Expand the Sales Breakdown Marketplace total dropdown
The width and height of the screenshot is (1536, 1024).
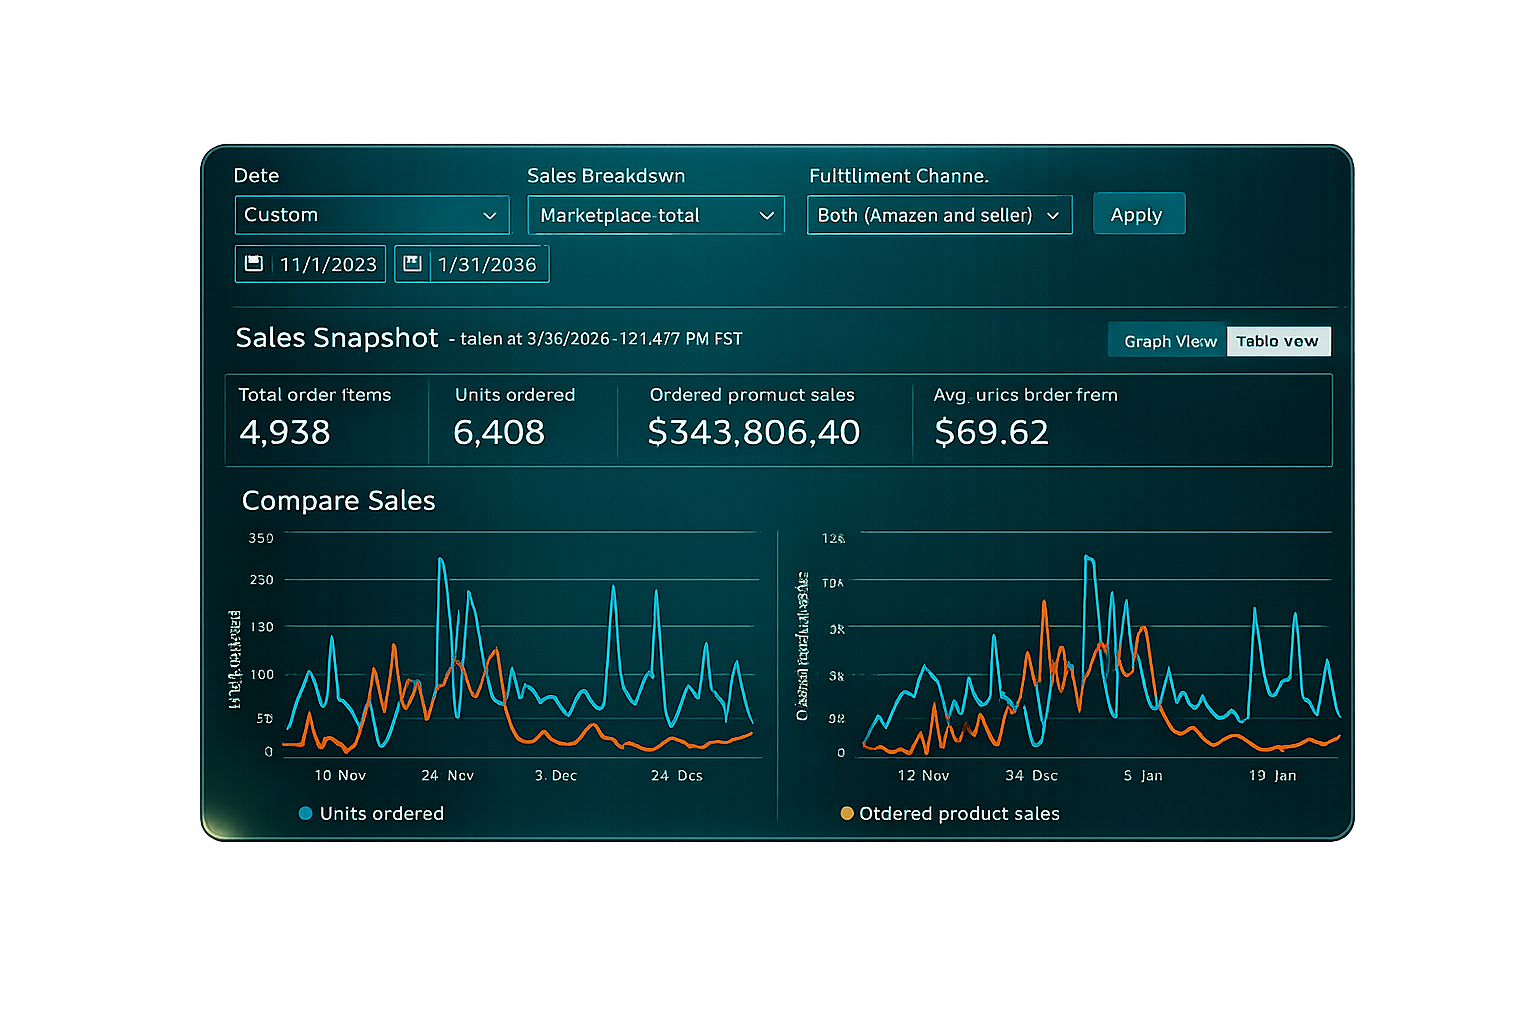[655, 215]
